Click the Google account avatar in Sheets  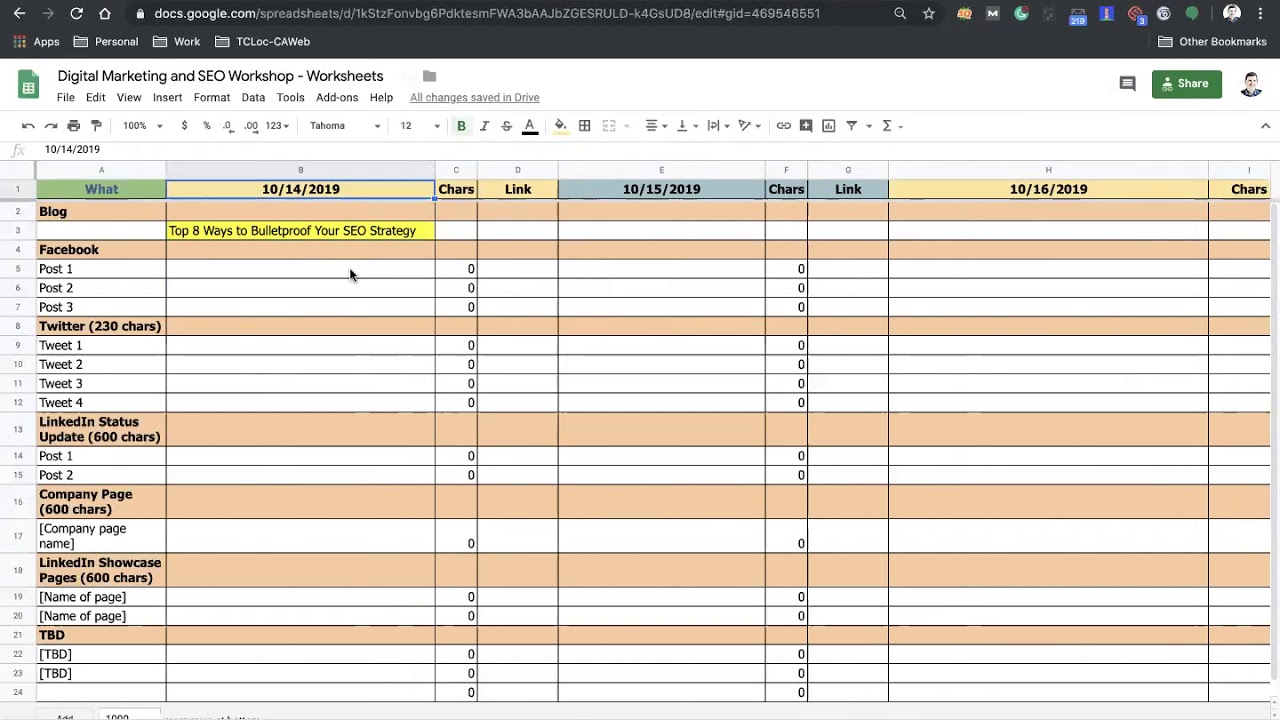(x=1251, y=84)
